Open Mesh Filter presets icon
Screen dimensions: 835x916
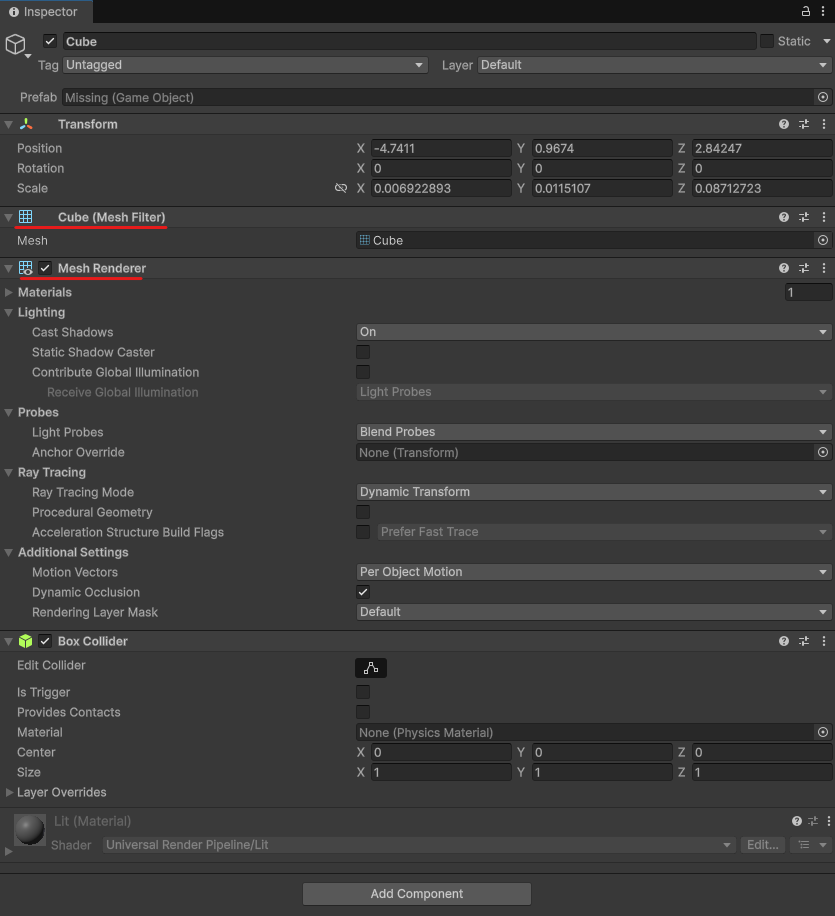[x=804, y=217]
